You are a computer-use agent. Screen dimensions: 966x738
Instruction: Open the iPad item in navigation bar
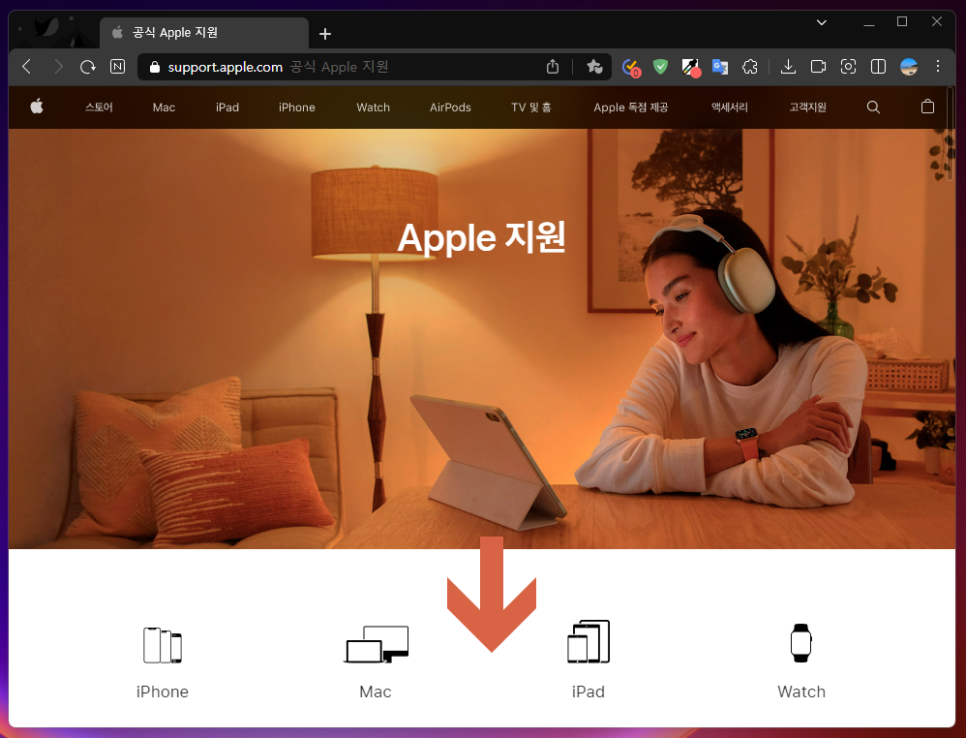point(227,107)
